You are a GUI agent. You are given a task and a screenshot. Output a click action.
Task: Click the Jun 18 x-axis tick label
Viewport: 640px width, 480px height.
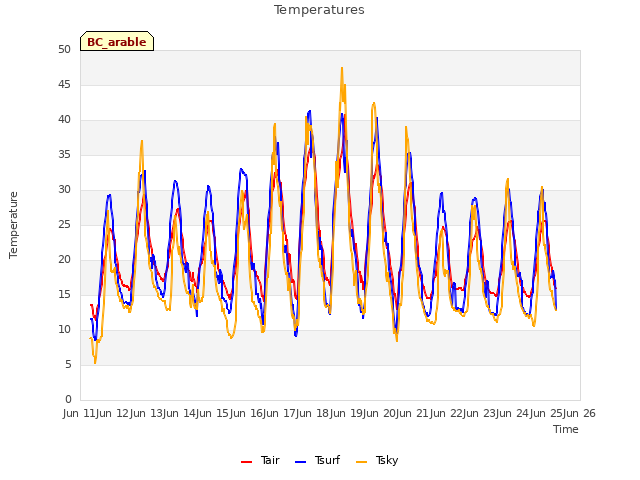click(311, 413)
